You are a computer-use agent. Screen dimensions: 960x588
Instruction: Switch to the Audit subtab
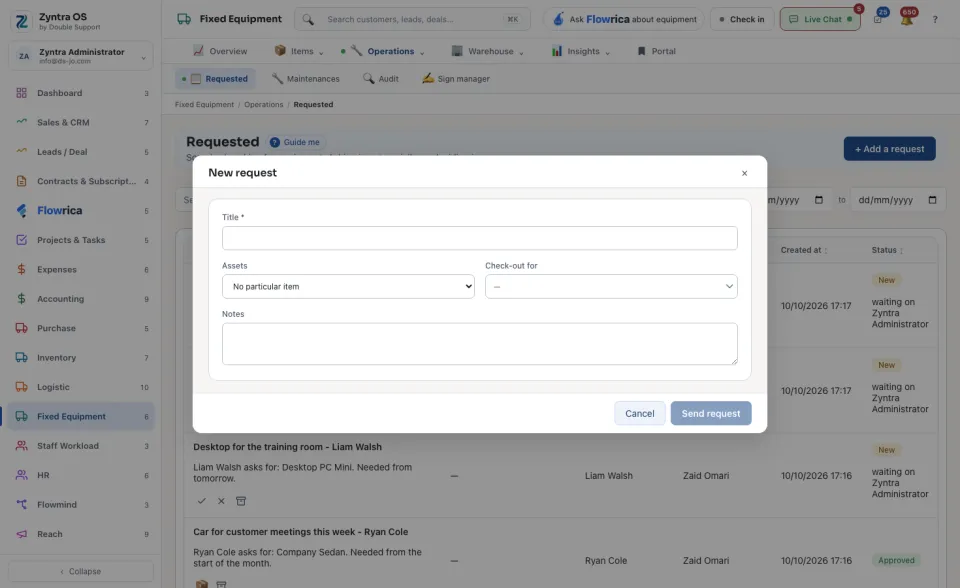381,79
